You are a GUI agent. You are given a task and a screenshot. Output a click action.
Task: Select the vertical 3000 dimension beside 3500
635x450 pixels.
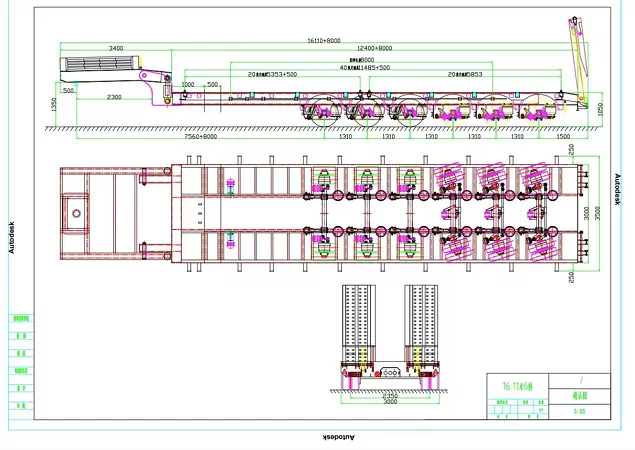click(586, 213)
